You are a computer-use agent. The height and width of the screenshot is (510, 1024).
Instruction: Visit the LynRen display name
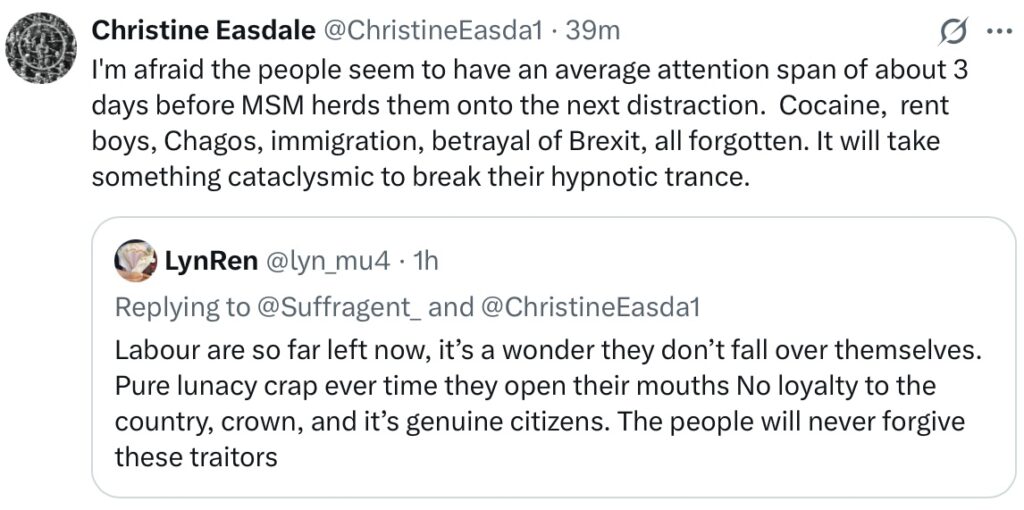208,261
